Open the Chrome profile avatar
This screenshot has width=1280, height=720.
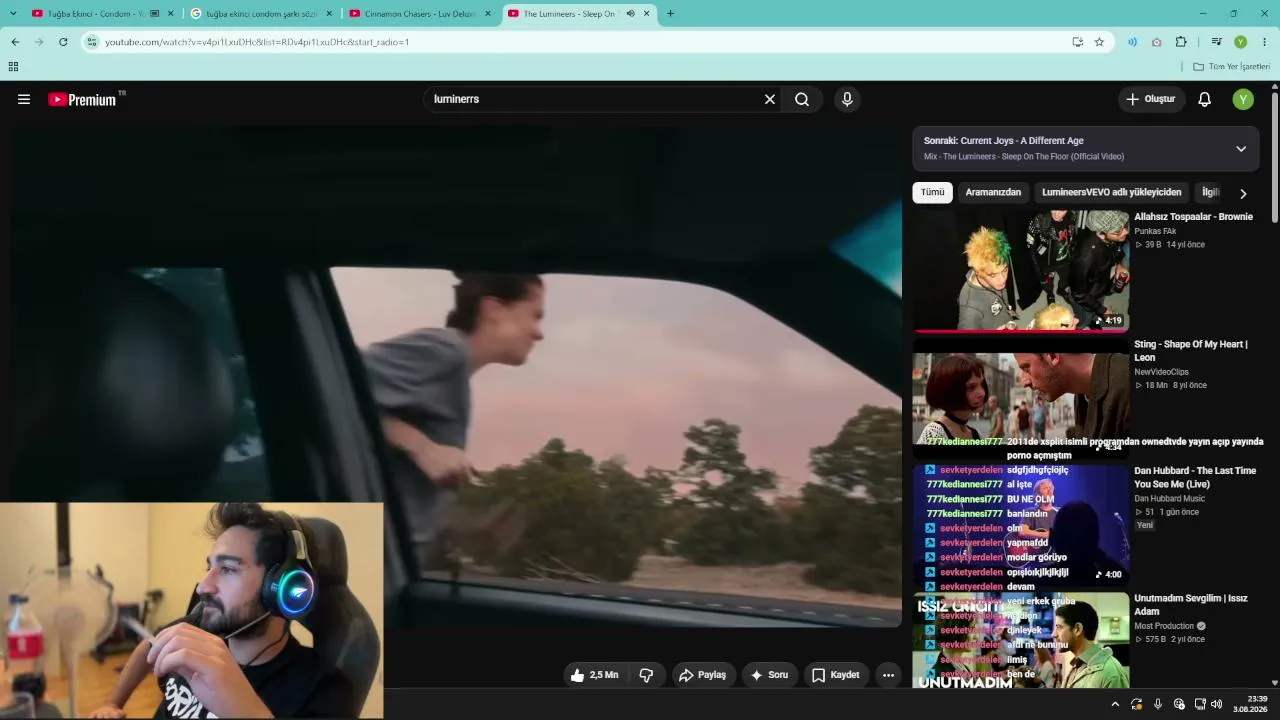1241,42
